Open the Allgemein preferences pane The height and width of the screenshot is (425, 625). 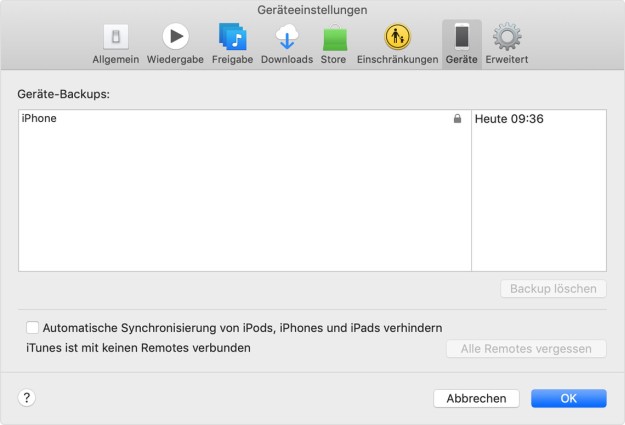pyautogui.click(x=116, y=44)
